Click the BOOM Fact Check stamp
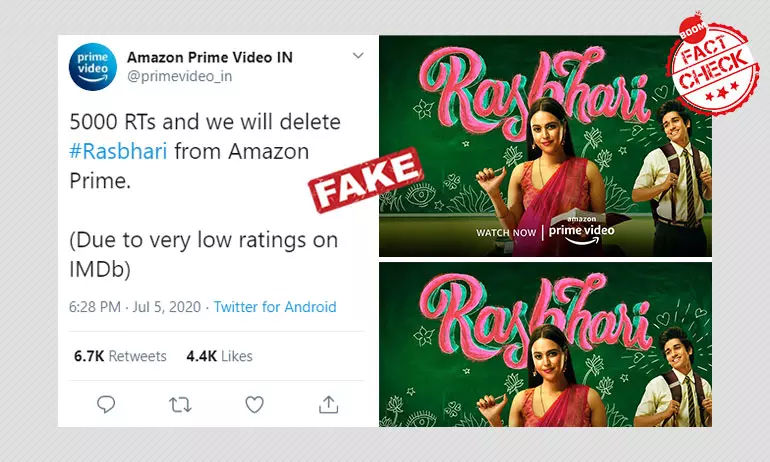This screenshot has height=462, width=770. 712,63
